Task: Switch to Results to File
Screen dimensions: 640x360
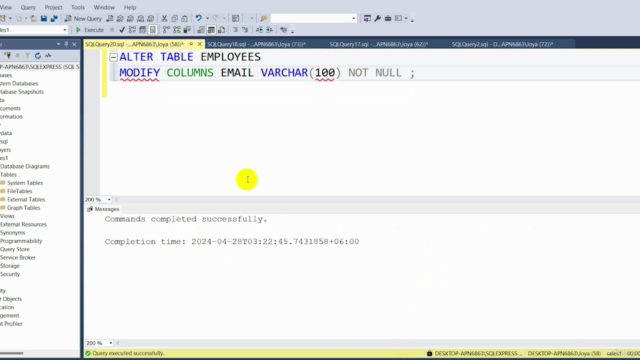Action: [x=221, y=30]
